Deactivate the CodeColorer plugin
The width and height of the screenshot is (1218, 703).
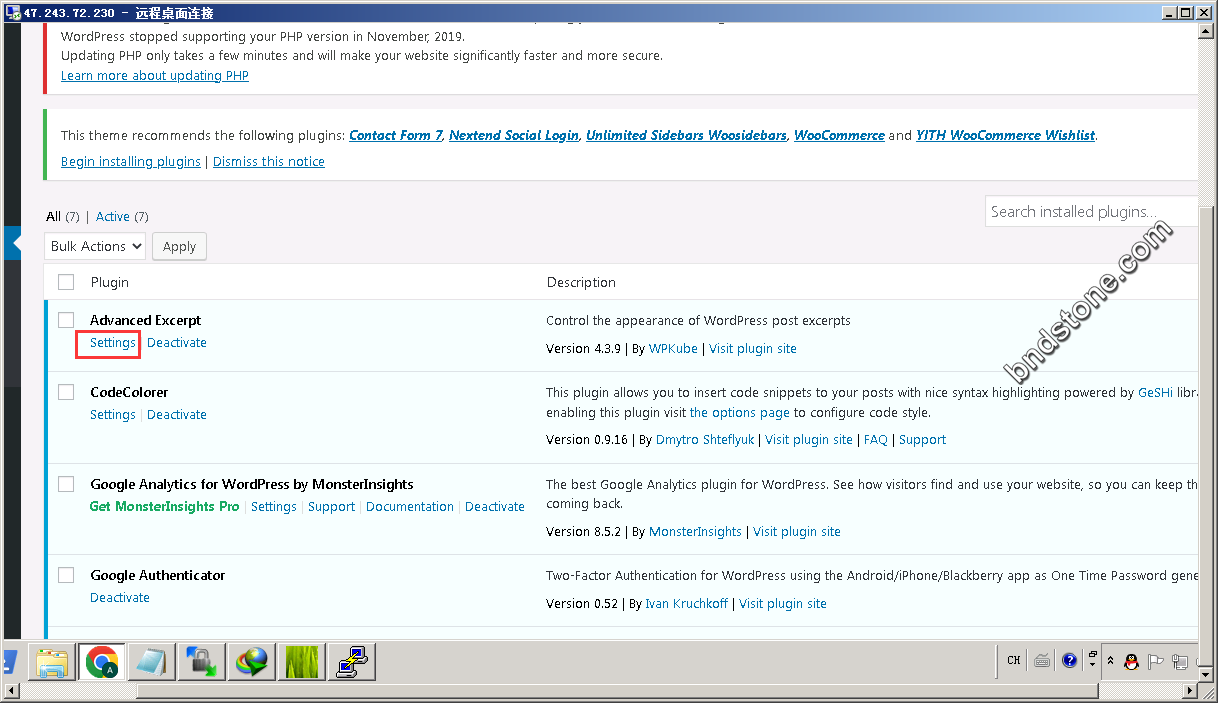pos(177,414)
